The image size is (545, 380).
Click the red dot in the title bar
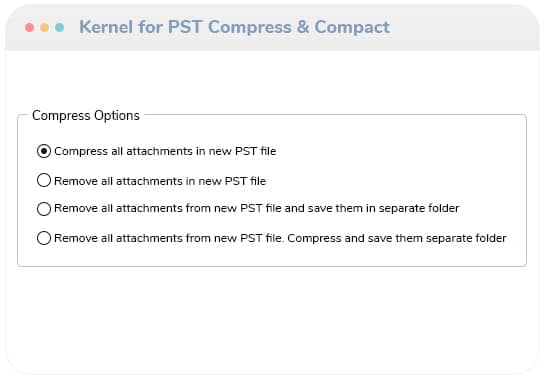tap(30, 27)
